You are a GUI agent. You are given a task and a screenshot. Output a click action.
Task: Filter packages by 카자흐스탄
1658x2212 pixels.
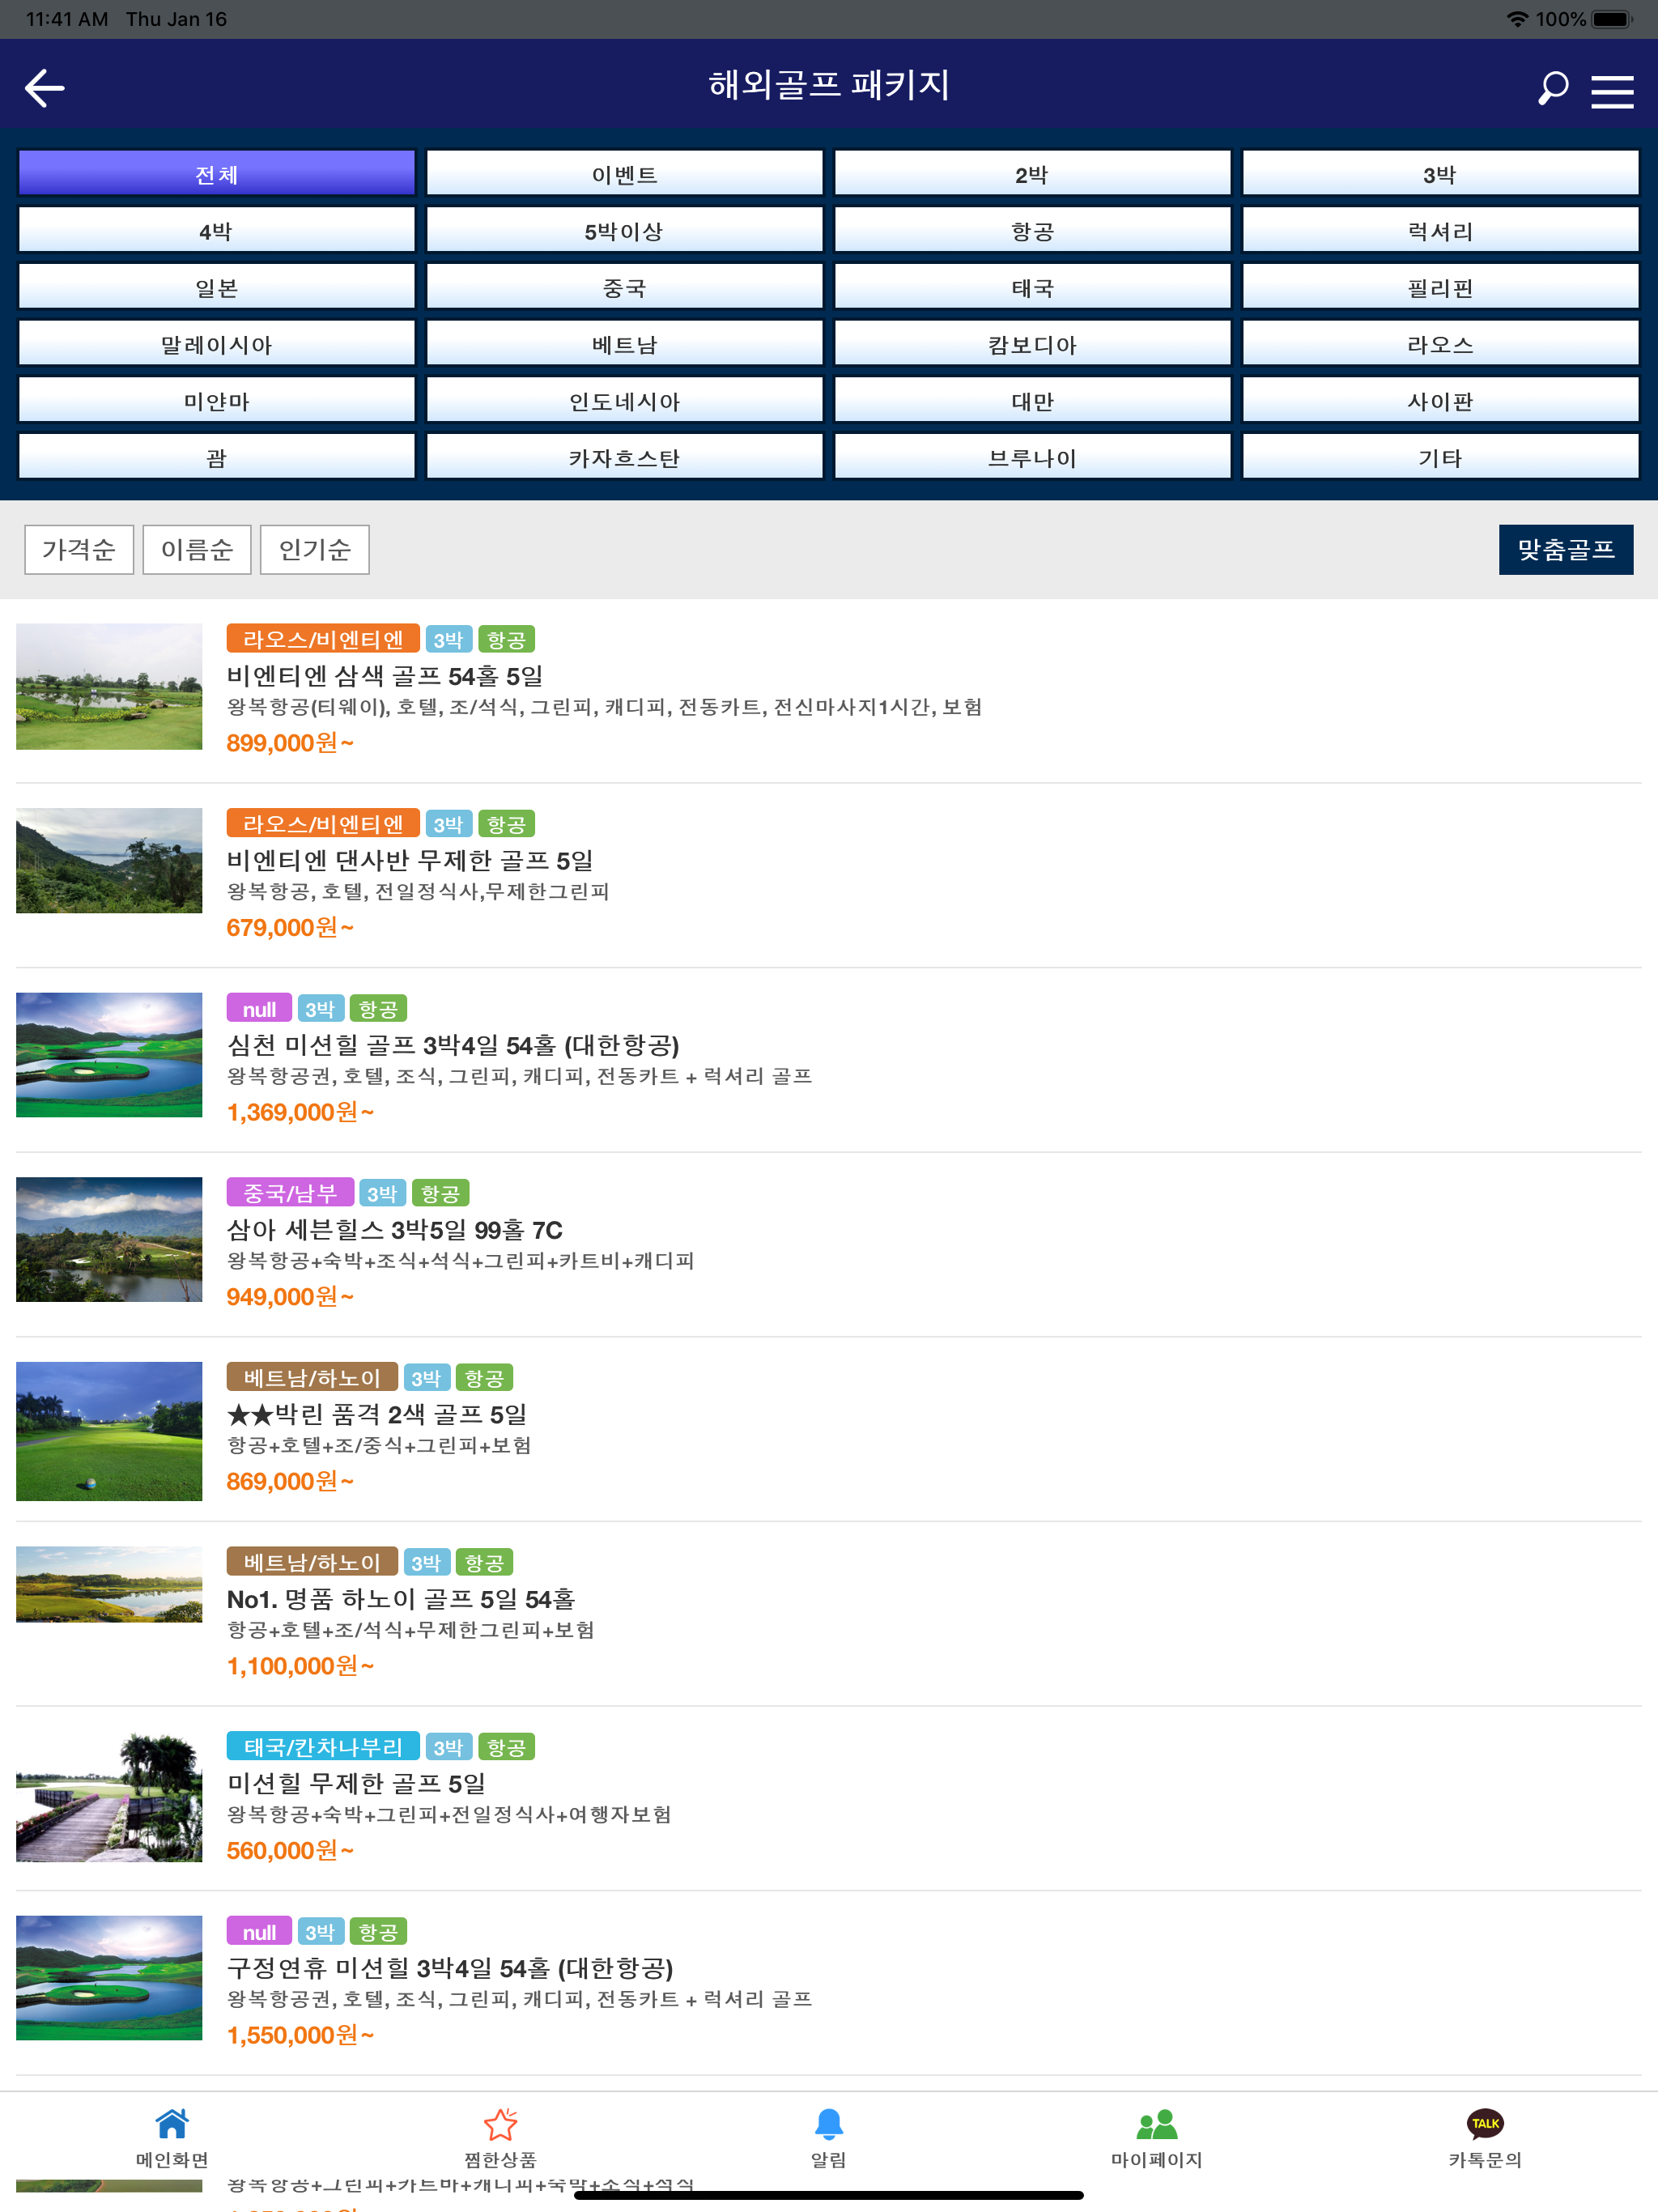tap(625, 457)
